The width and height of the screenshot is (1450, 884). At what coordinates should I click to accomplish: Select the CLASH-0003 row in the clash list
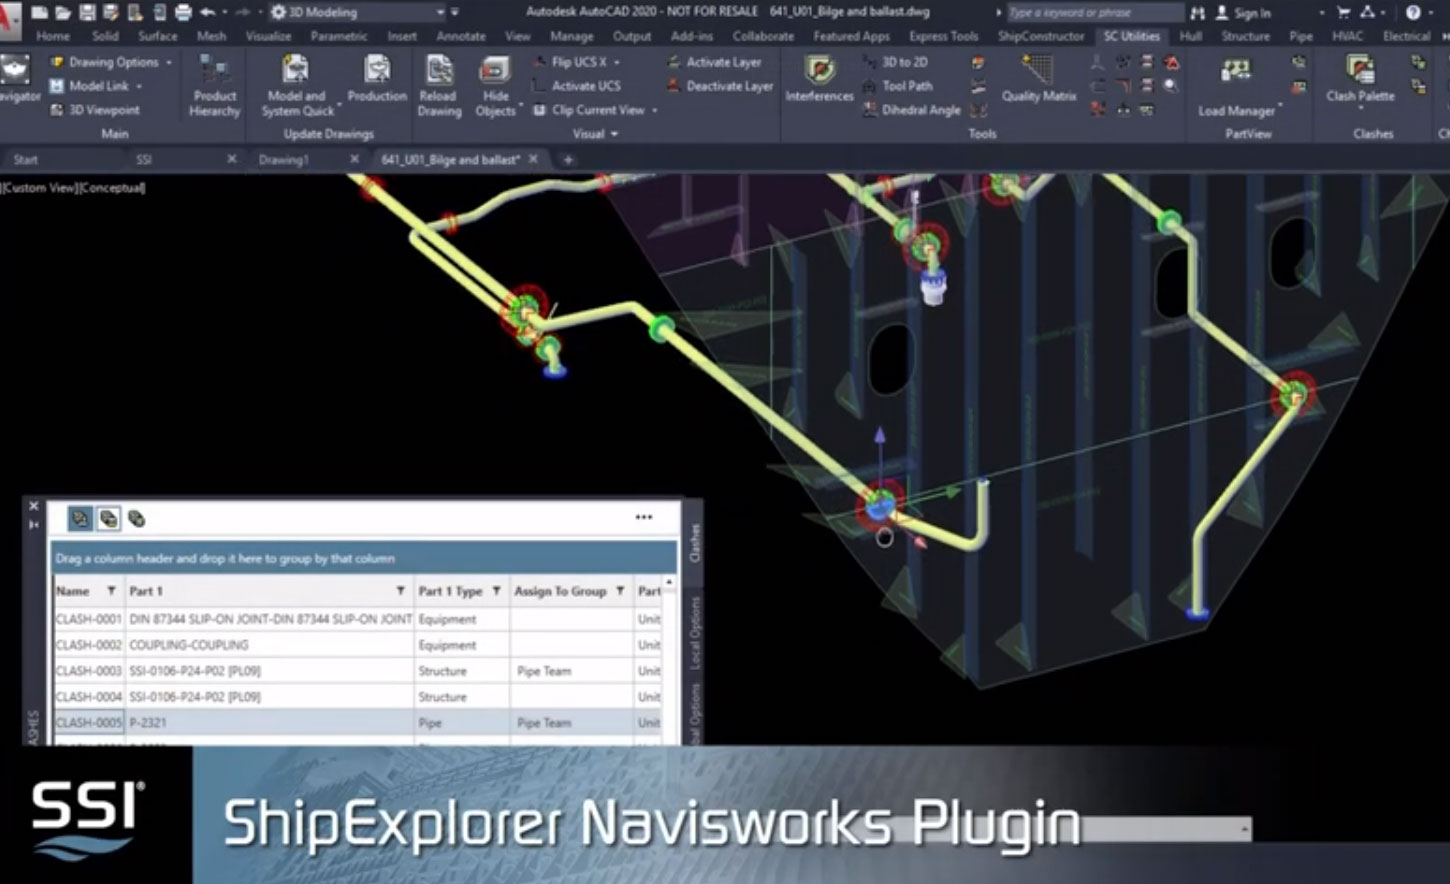click(x=300, y=671)
